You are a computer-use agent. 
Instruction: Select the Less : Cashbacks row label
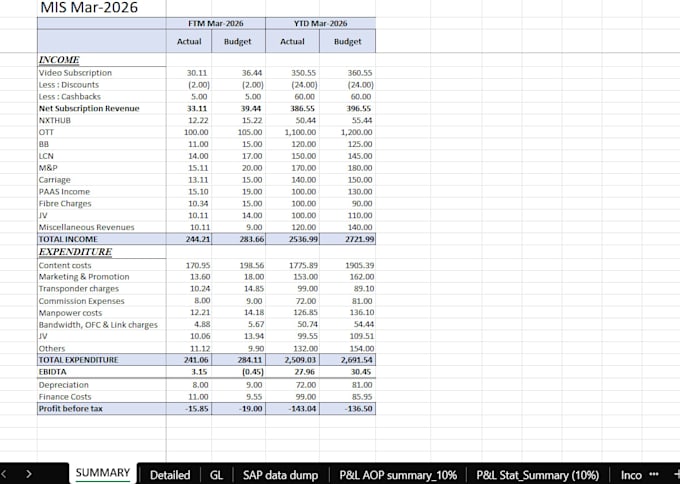click(69, 96)
